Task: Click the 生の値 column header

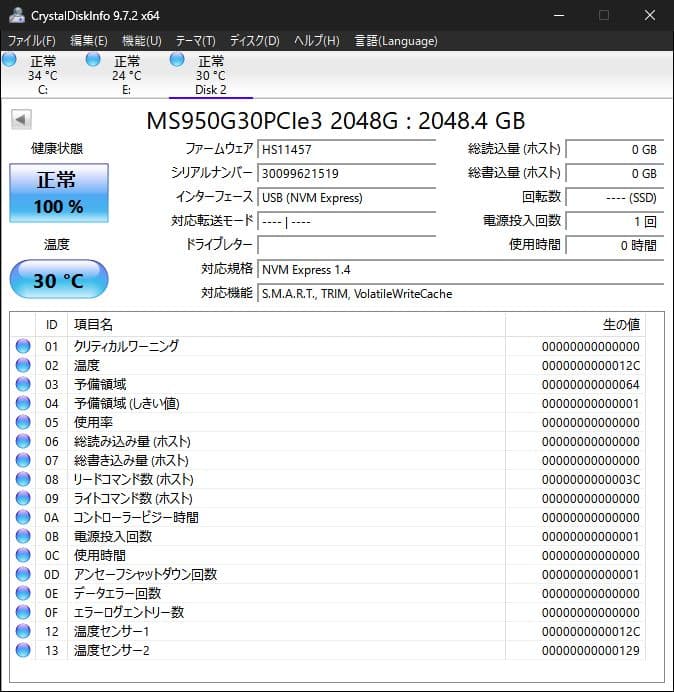Action: click(x=576, y=325)
